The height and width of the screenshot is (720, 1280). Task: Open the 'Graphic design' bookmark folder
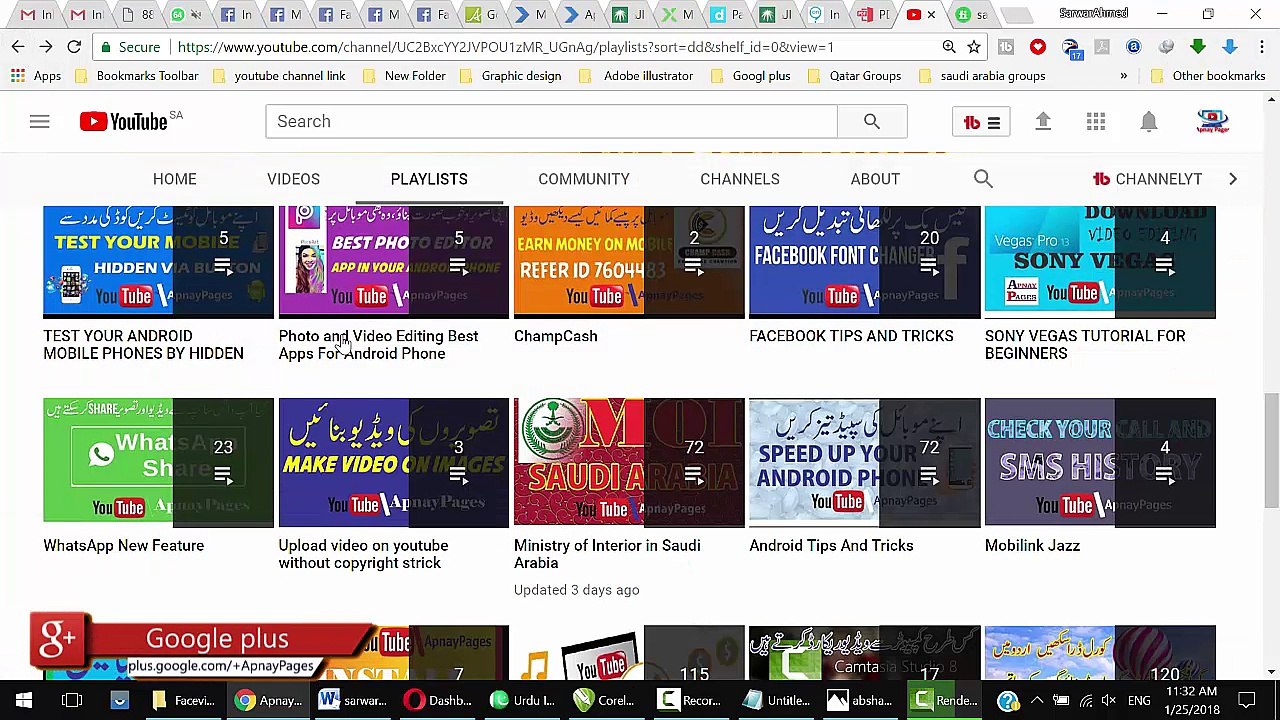point(510,76)
